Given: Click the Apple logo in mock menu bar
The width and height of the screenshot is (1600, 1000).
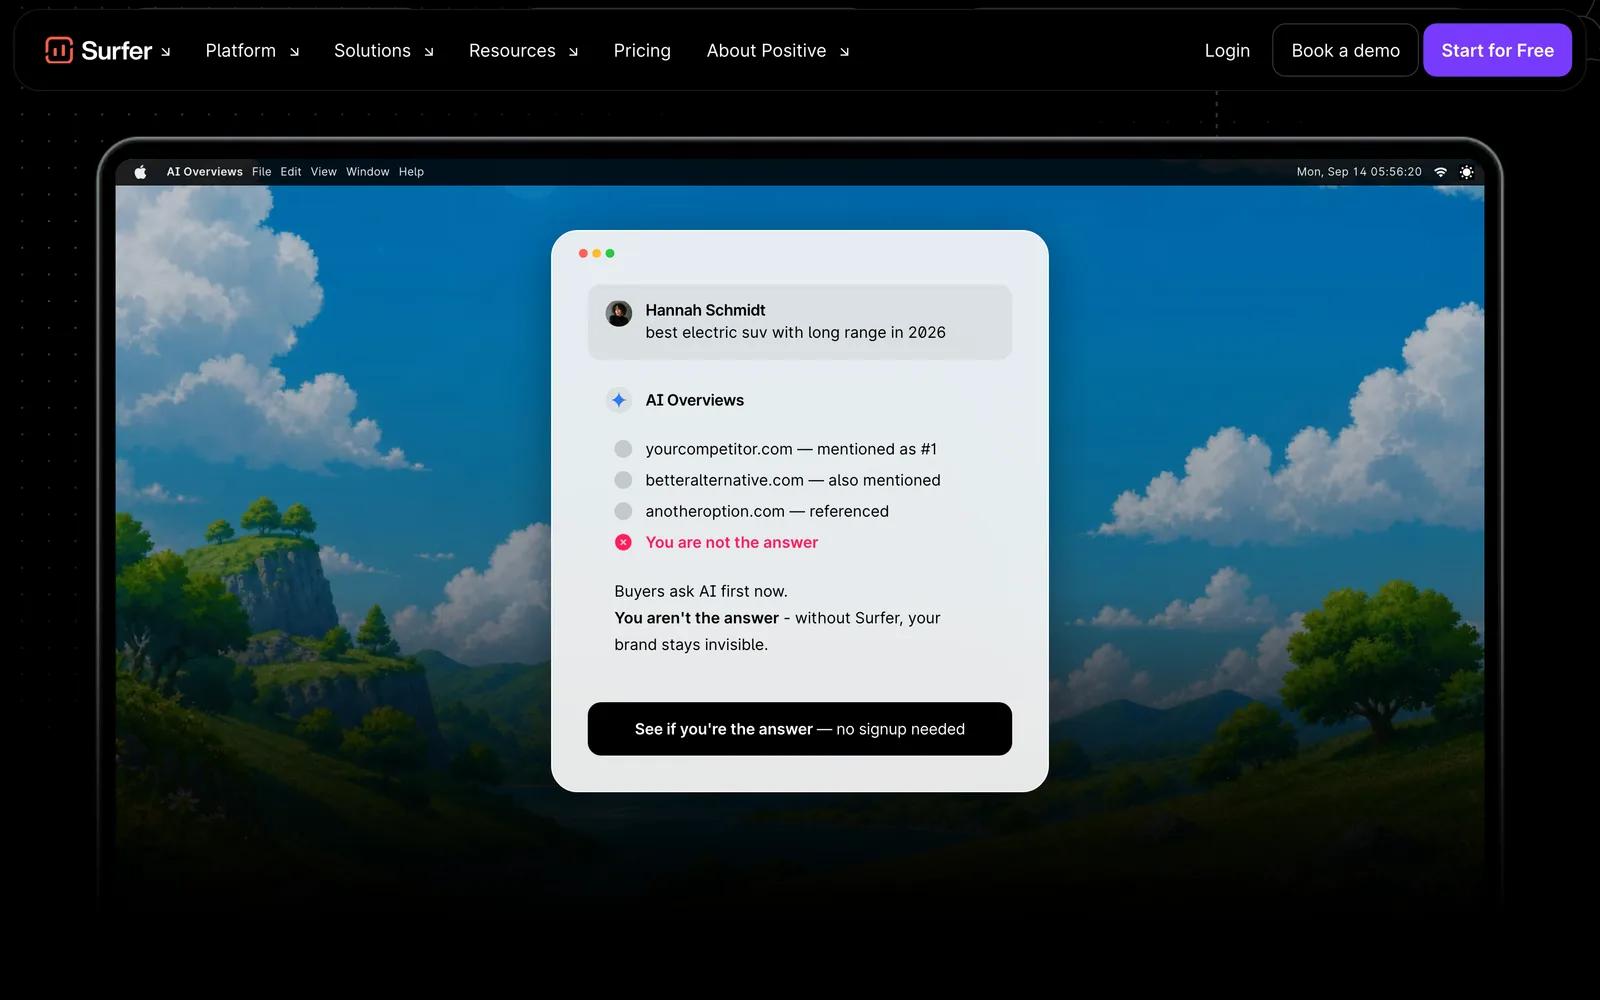Looking at the screenshot, I should pos(141,172).
